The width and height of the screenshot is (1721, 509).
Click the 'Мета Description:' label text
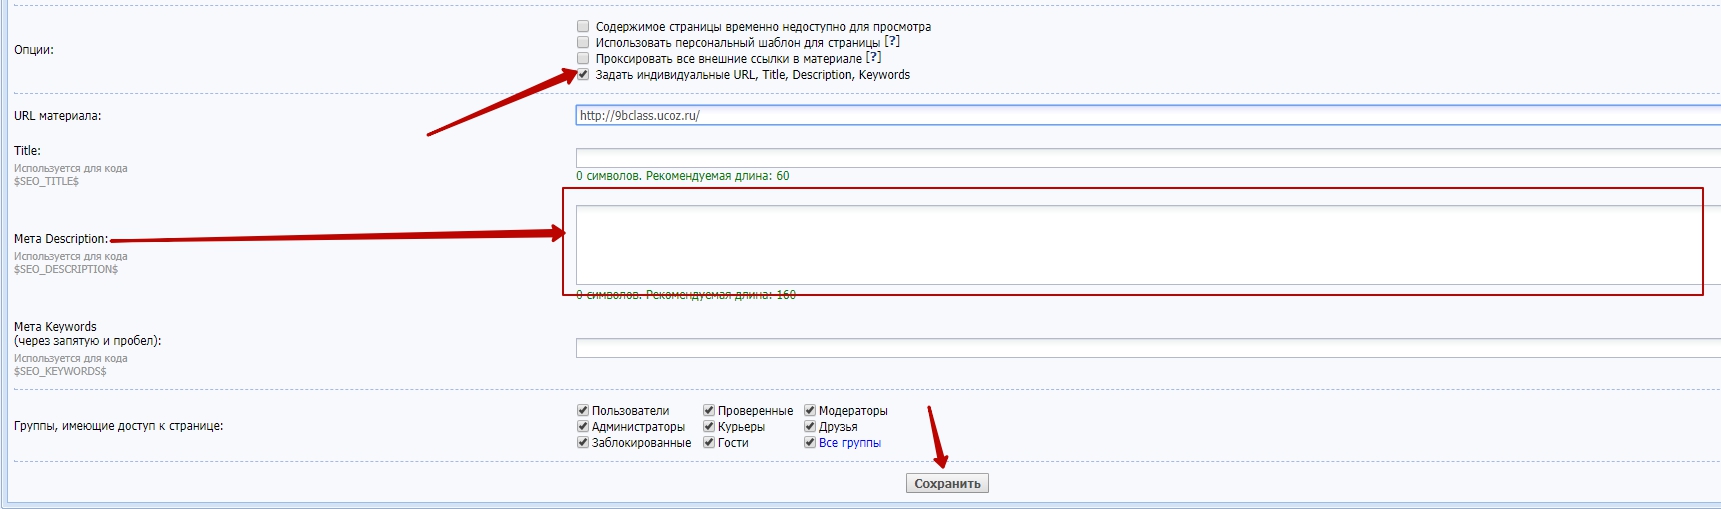[x=61, y=239]
